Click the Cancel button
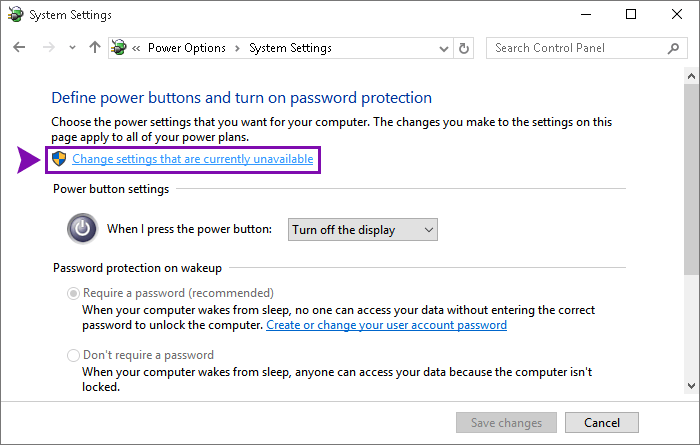 click(602, 422)
